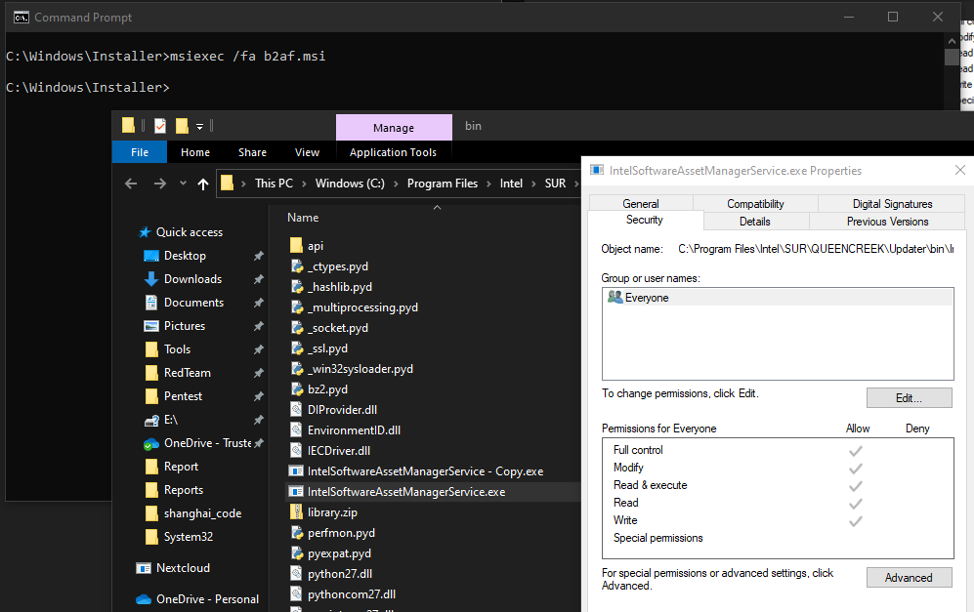Click the Properties checkmark icon in Explorer toolbar
Image resolution: width=974 pixels, height=612 pixels.
[160, 126]
